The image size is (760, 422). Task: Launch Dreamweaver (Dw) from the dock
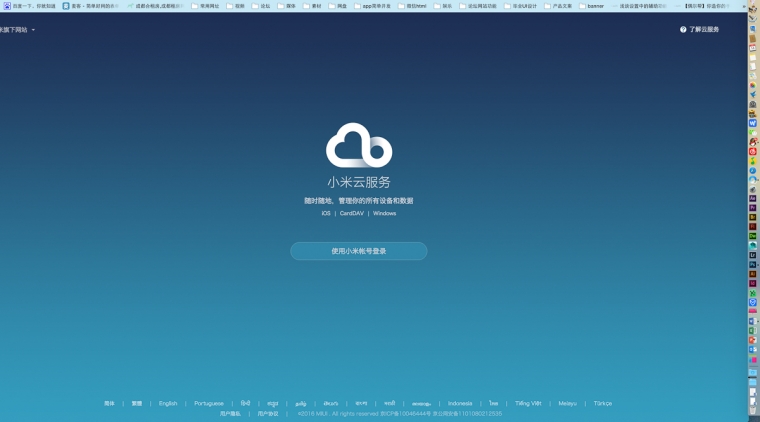753,236
